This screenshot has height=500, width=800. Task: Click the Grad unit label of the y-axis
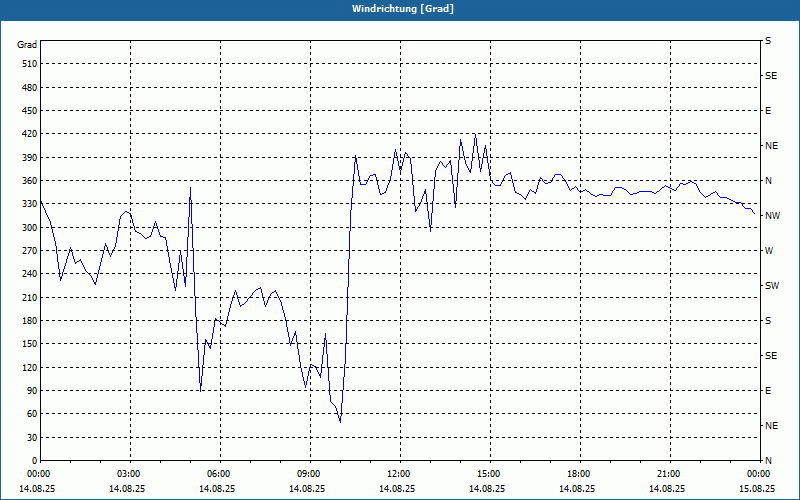coord(27,45)
